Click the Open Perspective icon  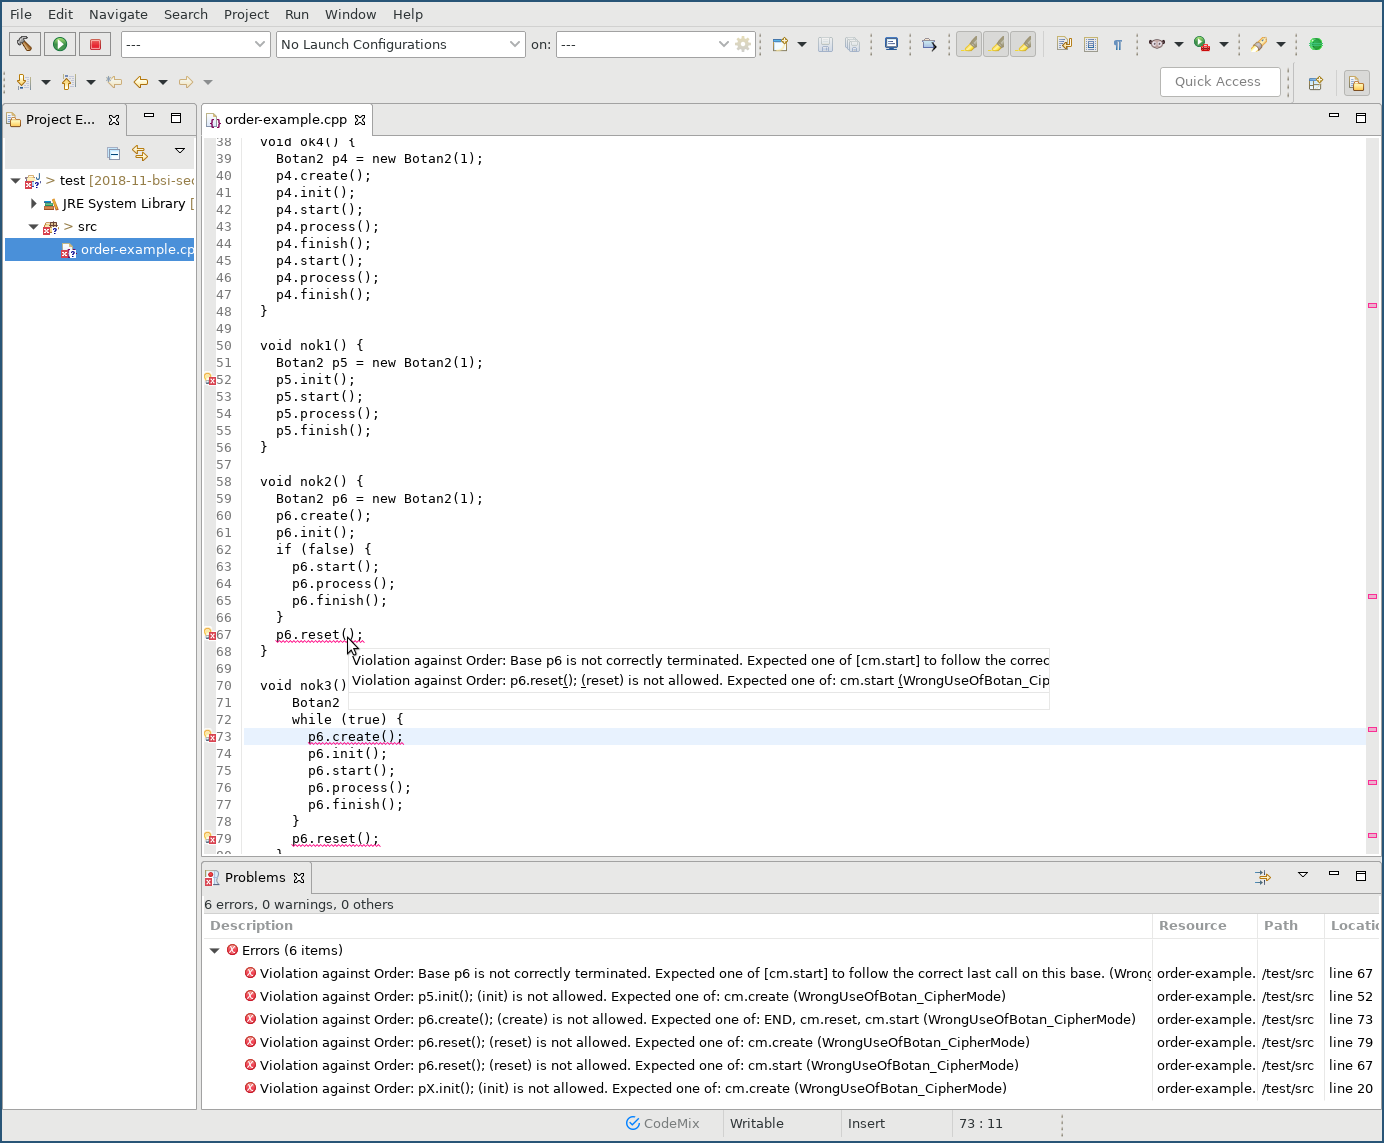point(1316,83)
